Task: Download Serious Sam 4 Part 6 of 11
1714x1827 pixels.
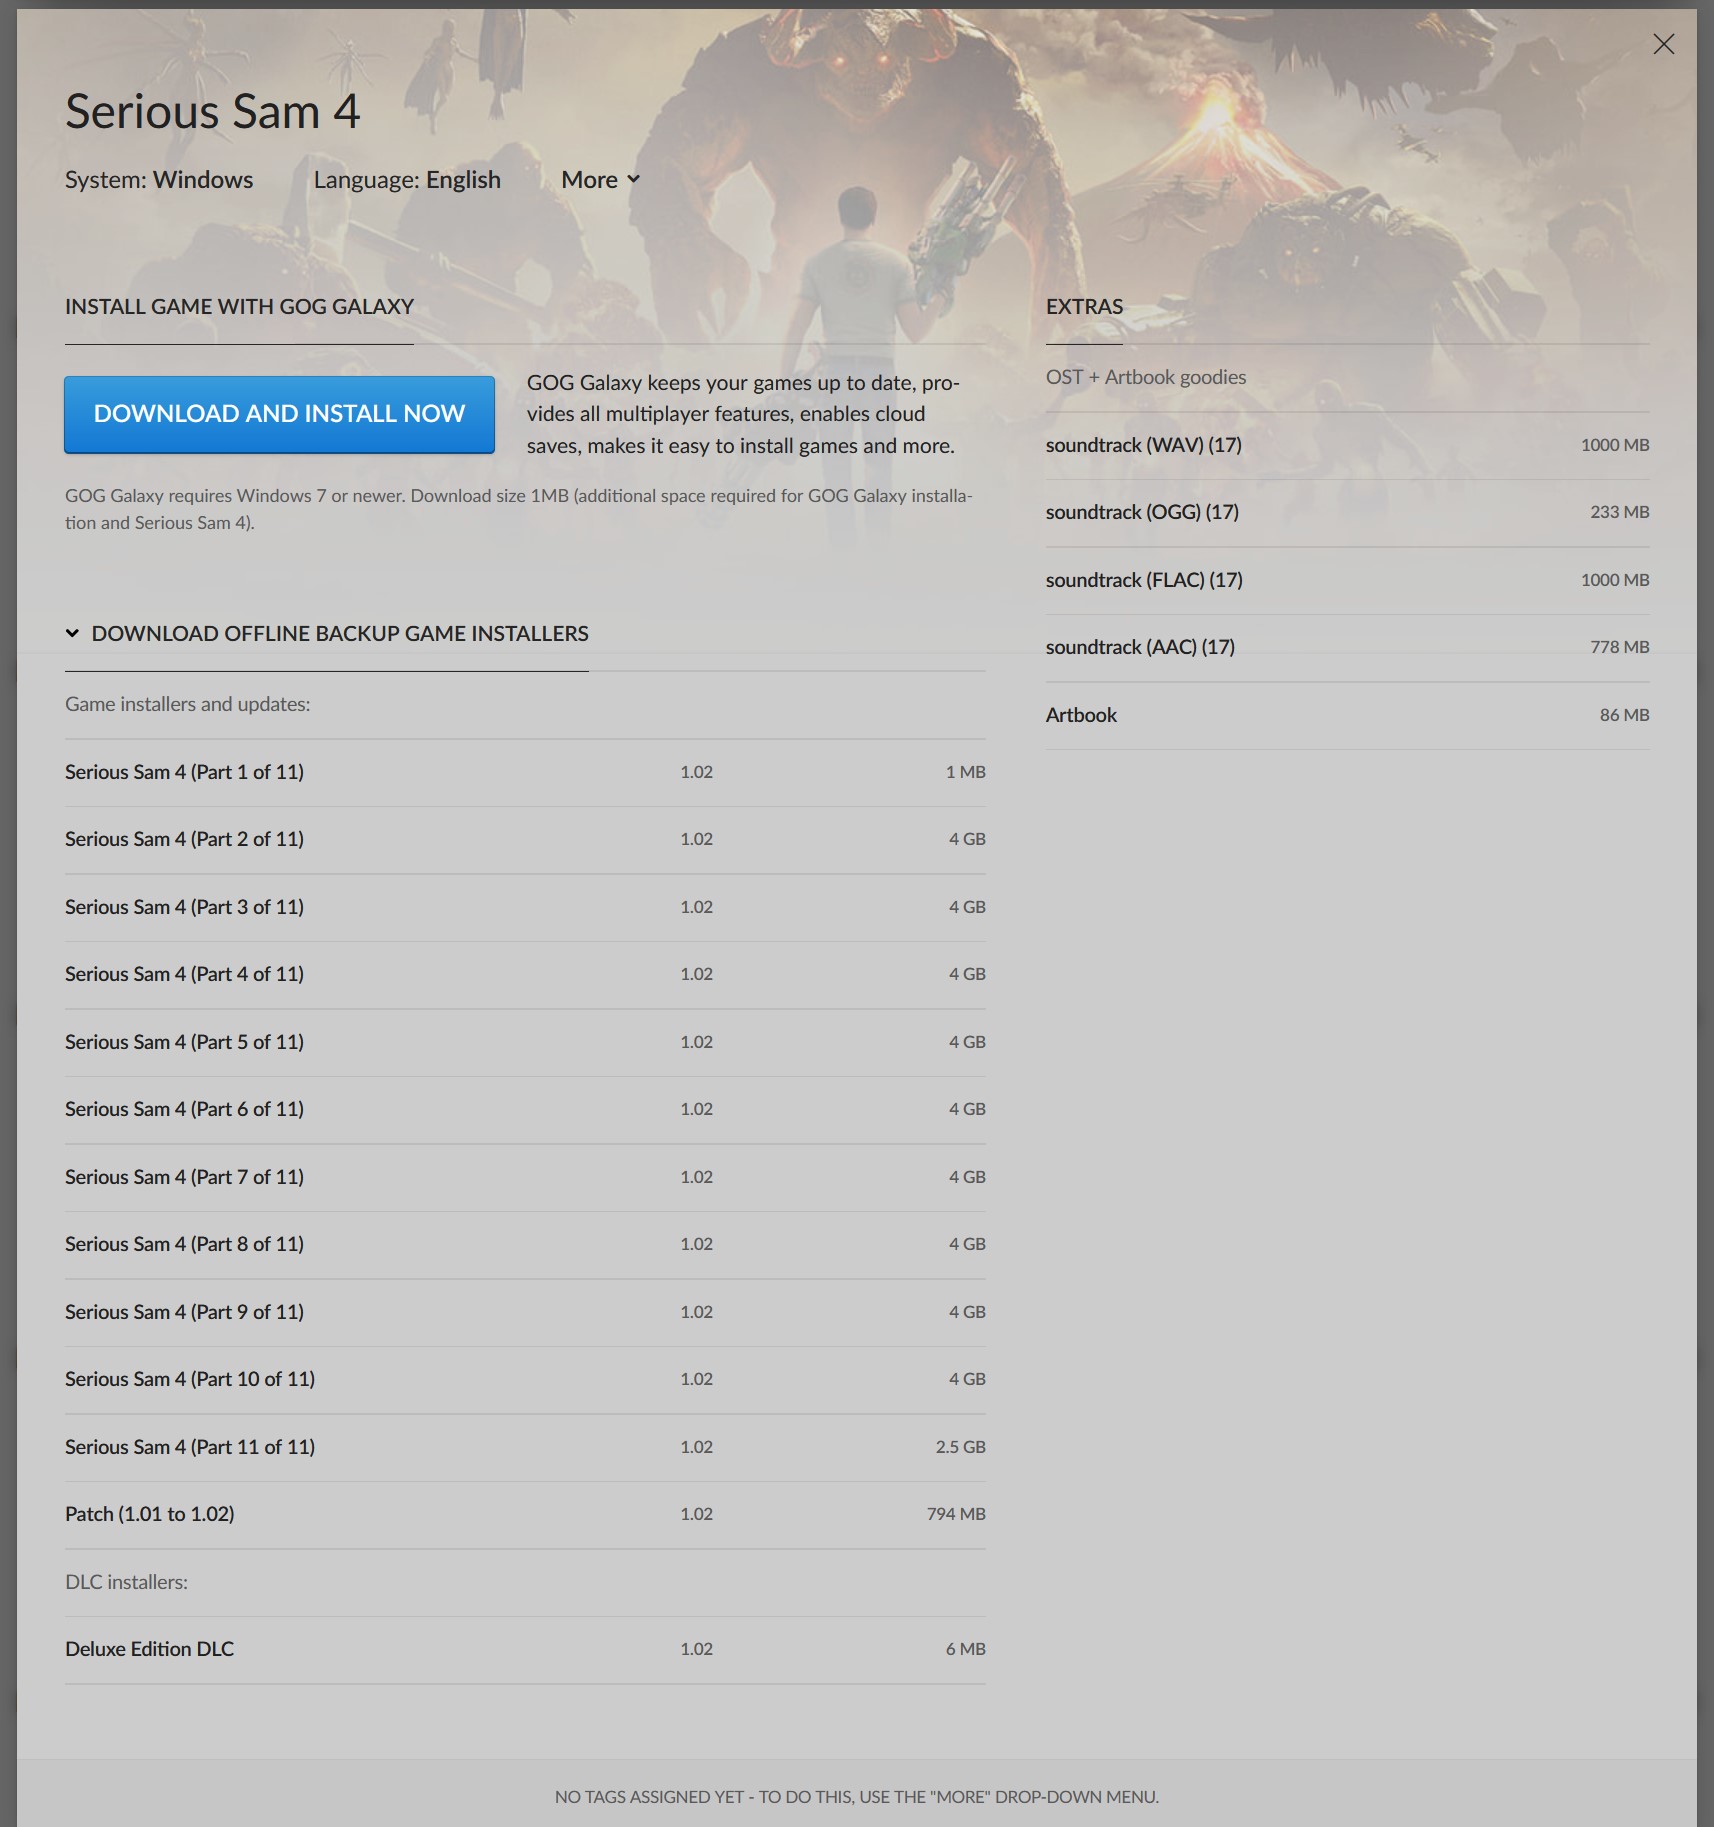Action: [x=525, y=1109]
